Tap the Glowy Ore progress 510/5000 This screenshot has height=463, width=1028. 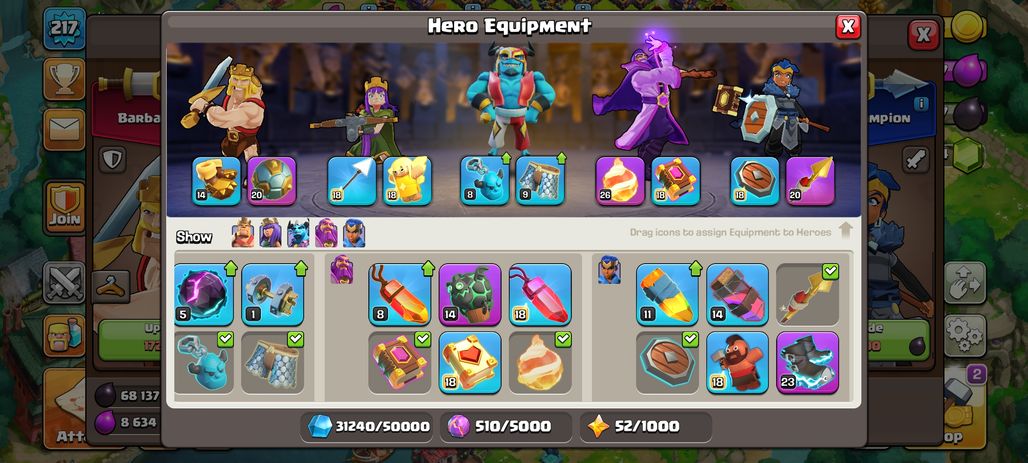pos(506,427)
